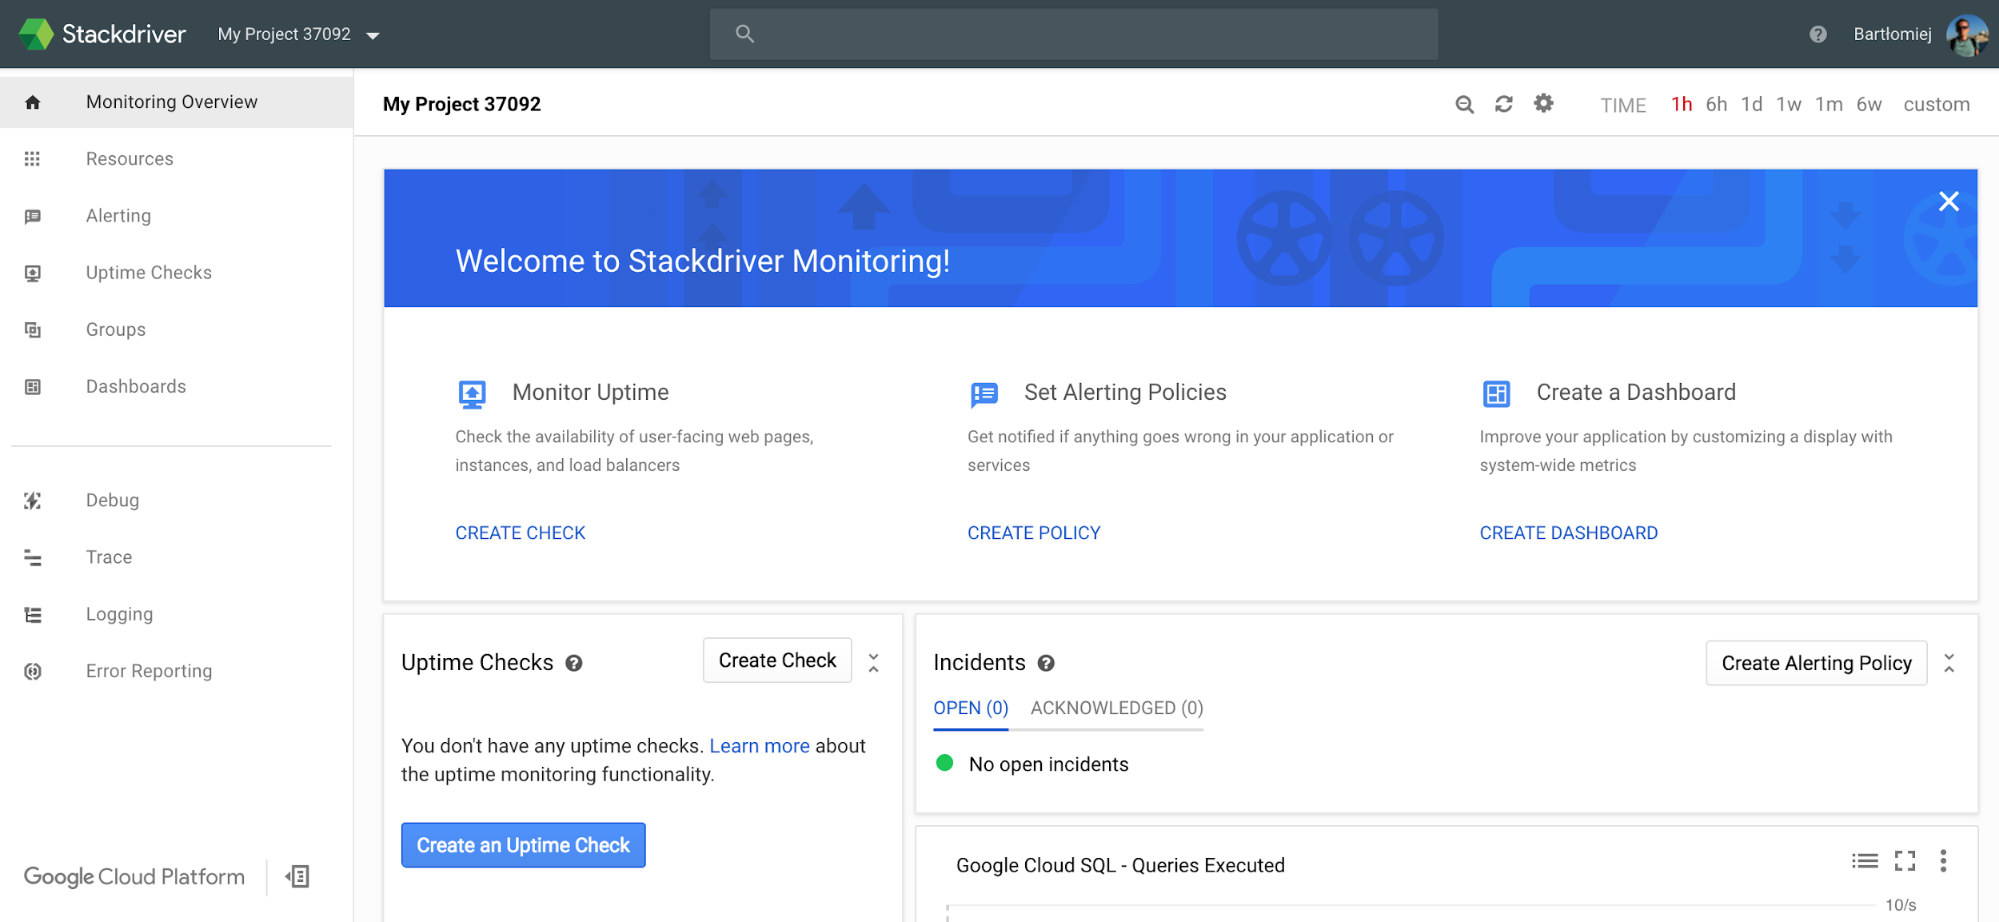
Task: Click the zoom magnifier icon beside refresh
Action: [x=1464, y=104]
